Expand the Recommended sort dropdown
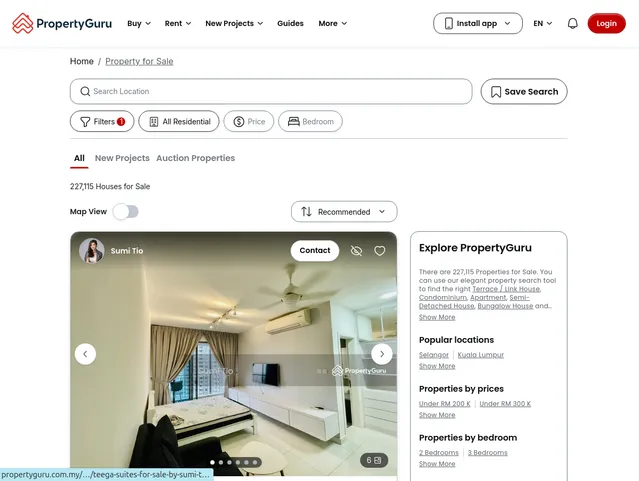The height and width of the screenshot is (481, 639). [x=344, y=212]
